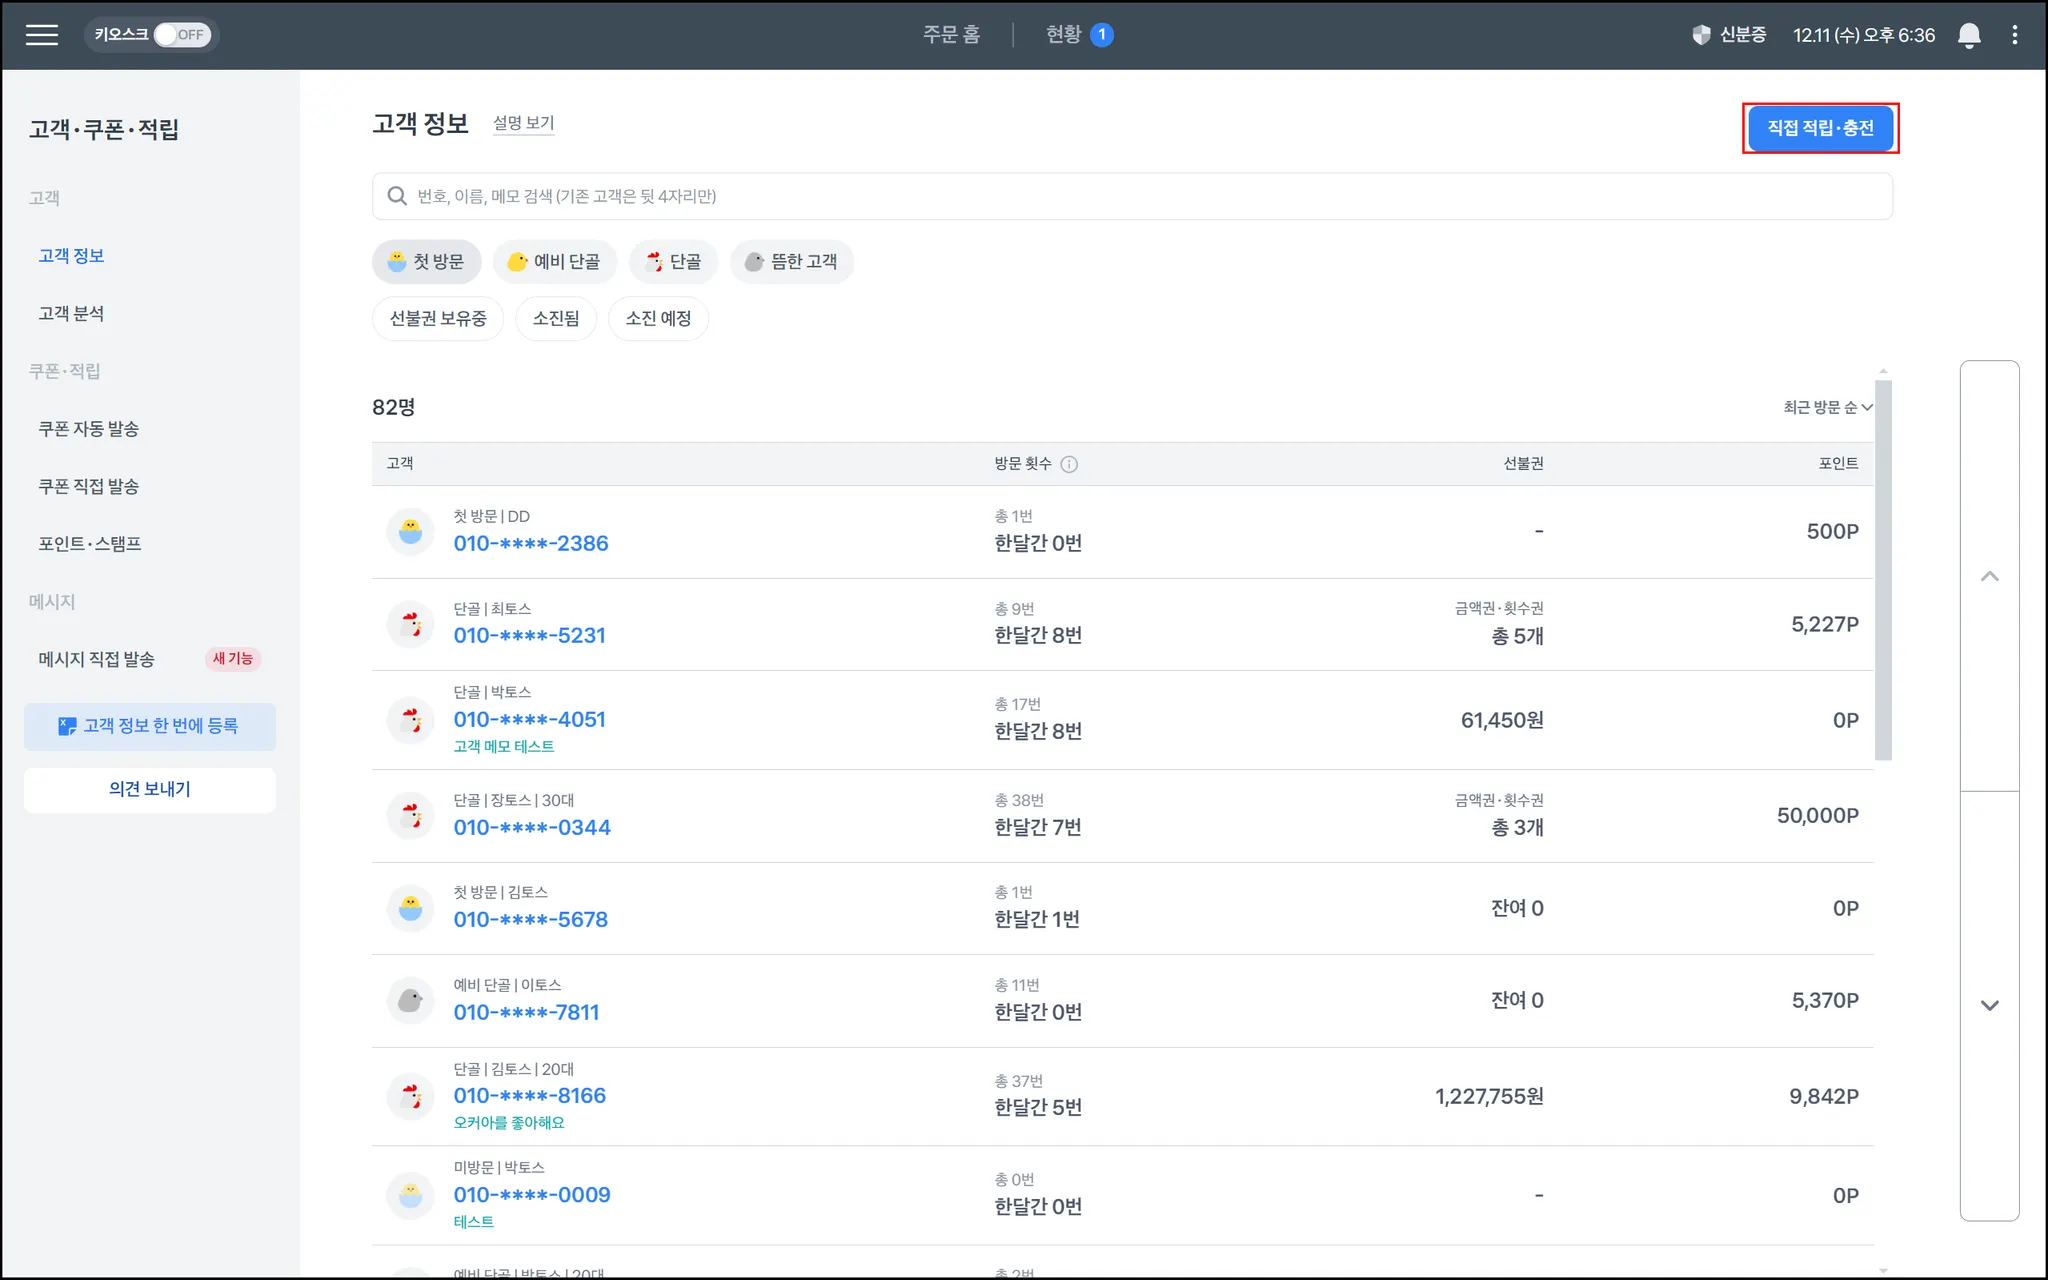Click the chick avatar for 010-****-2386
The width and height of the screenshot is (2048, 1280).
pos(410,532)
